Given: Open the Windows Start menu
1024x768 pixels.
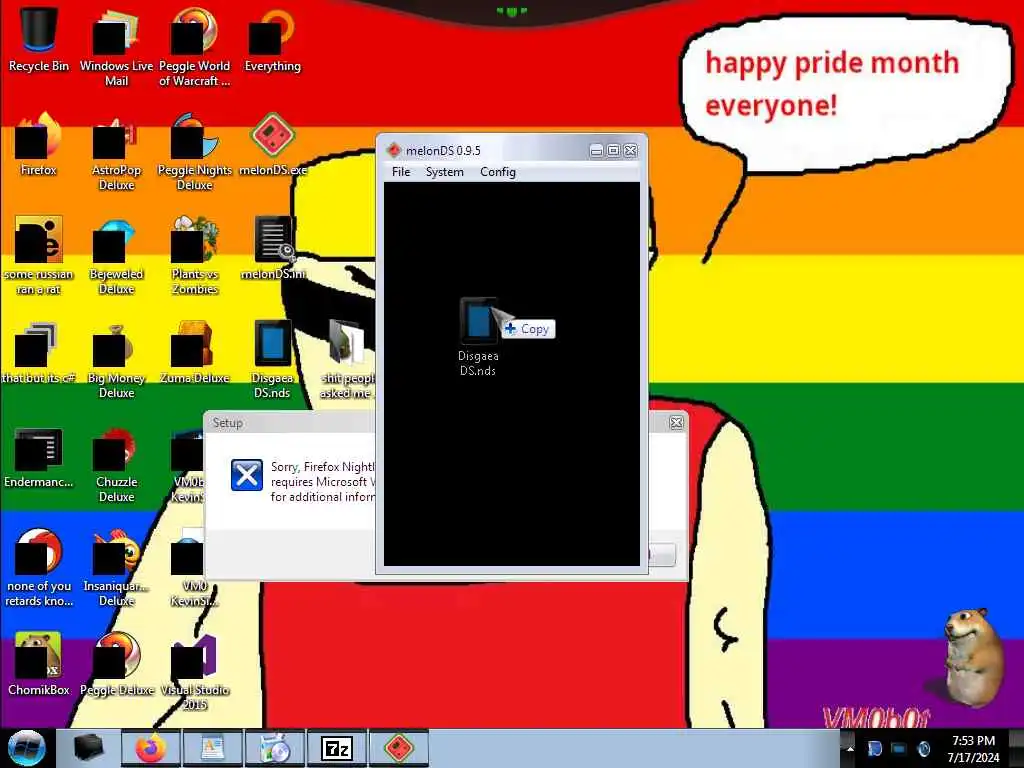Looking at the screenshot, I should [x=26, y=748].
